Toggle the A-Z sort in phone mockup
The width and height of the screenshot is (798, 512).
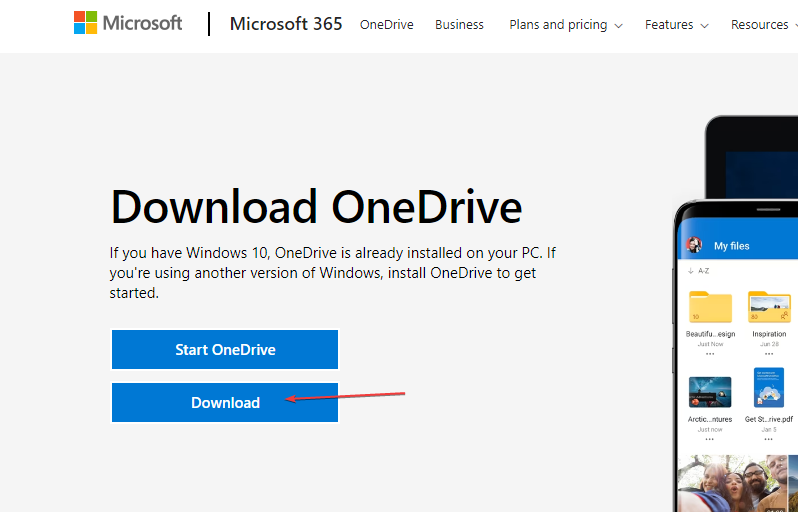tap(699, 271)
